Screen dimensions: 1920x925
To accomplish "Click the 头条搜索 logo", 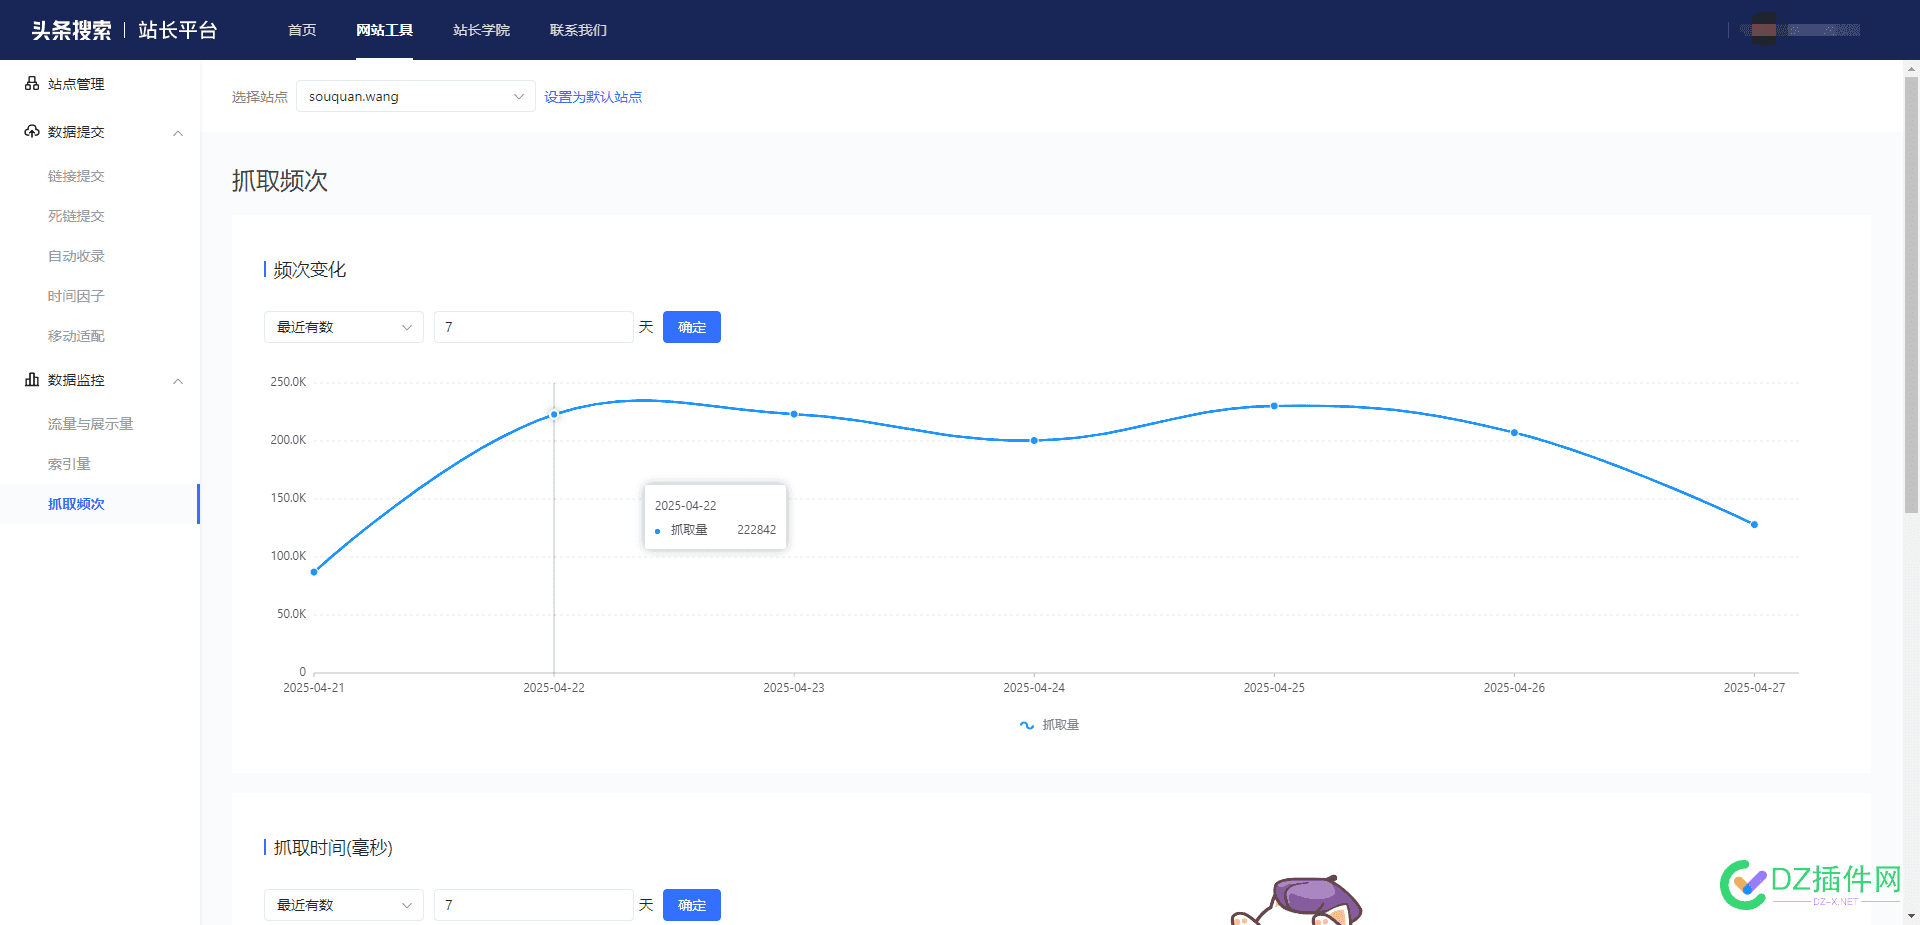I will (71, 30).
